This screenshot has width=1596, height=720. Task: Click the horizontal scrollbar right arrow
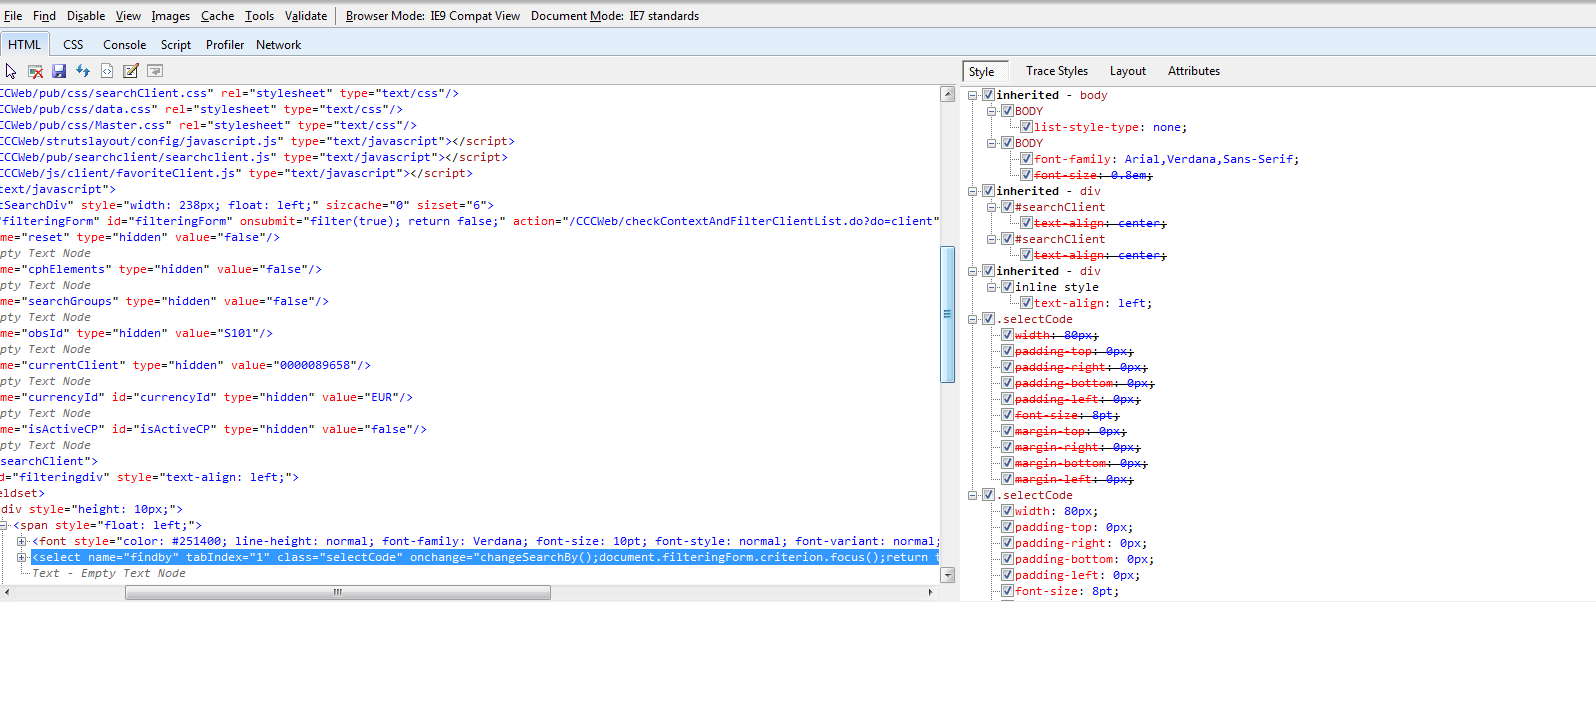[x=931, y=592]
